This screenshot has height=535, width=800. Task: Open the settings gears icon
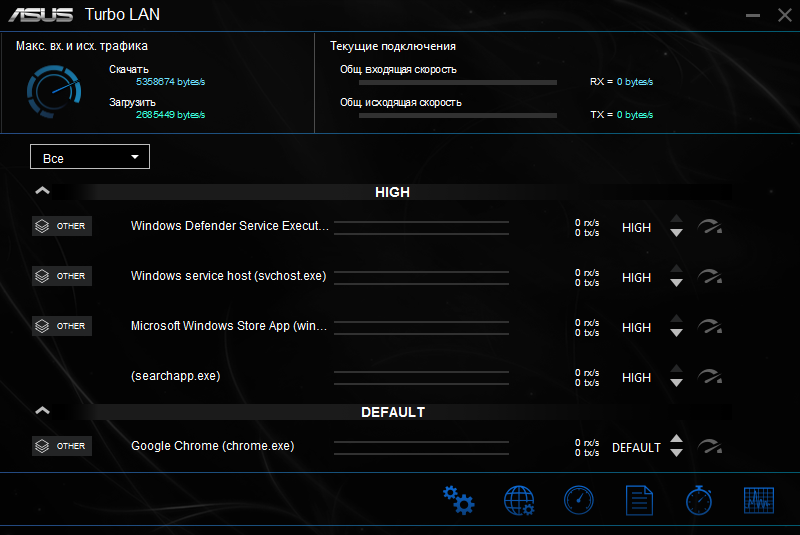458,500
